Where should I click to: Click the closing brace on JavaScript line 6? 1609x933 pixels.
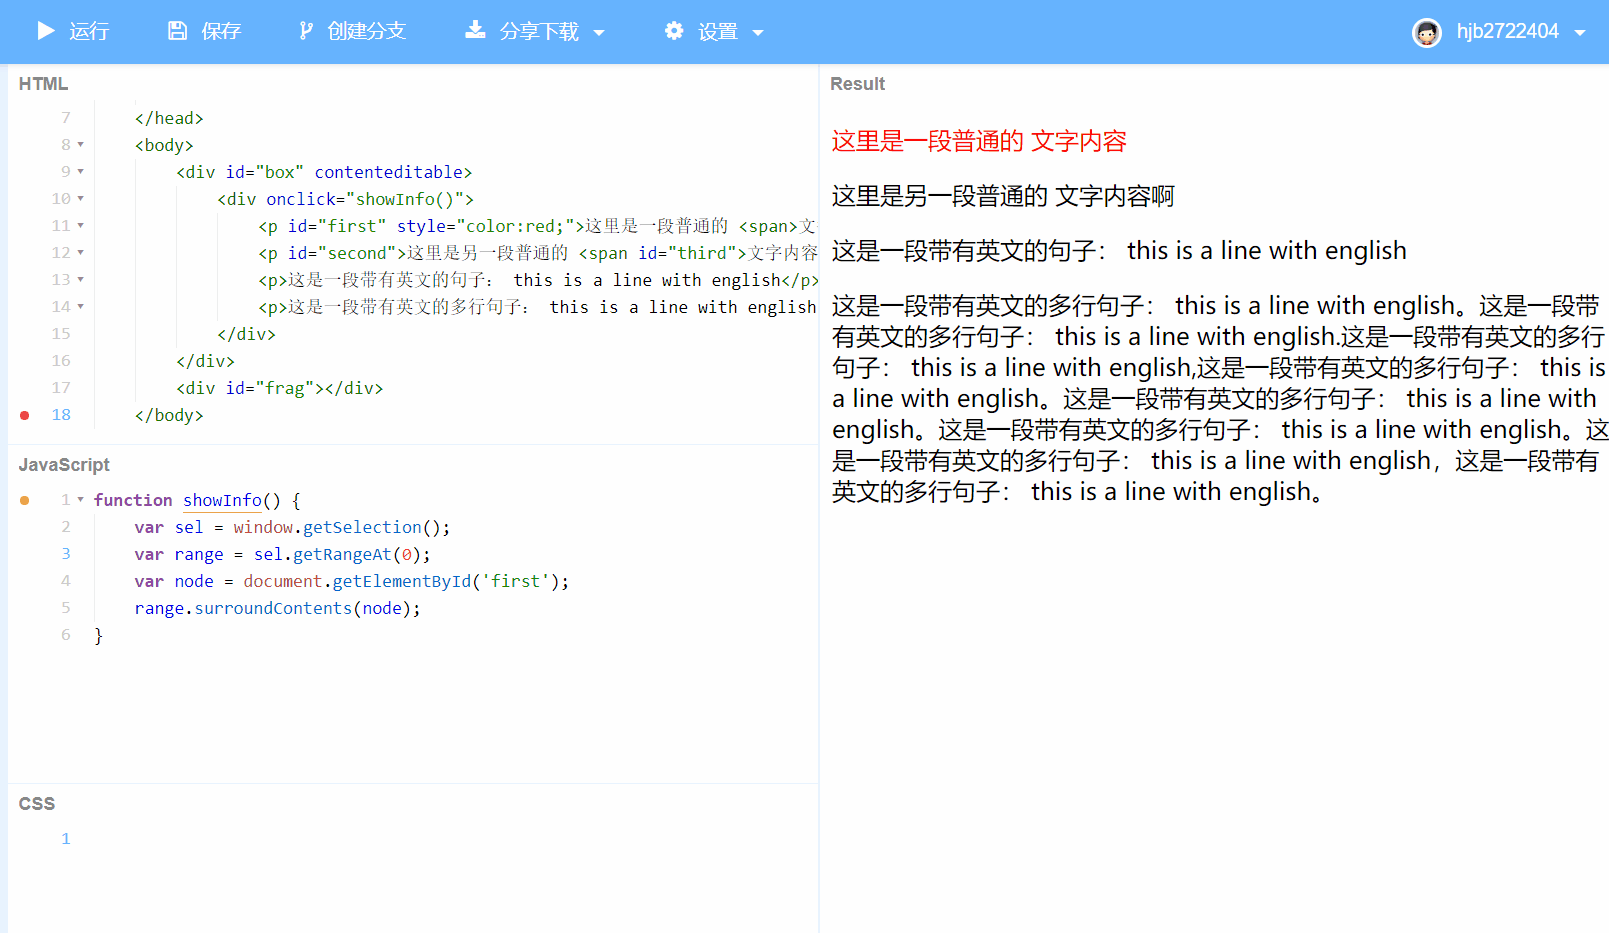(99, 636)
